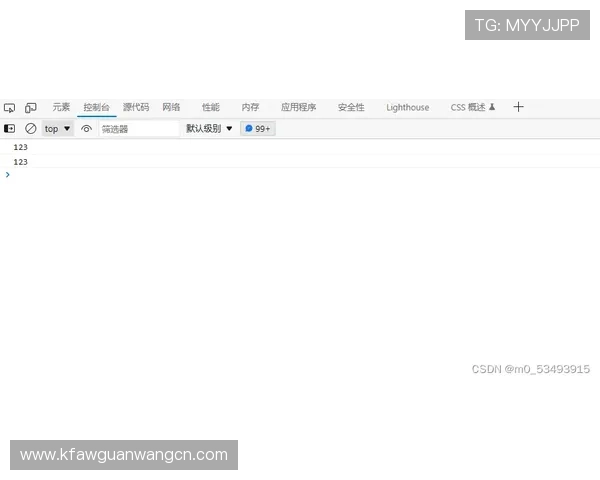Screen dimensions: 600x480
Task: Switch to the 网络 (Network) tab
Action: click(171, 107)
